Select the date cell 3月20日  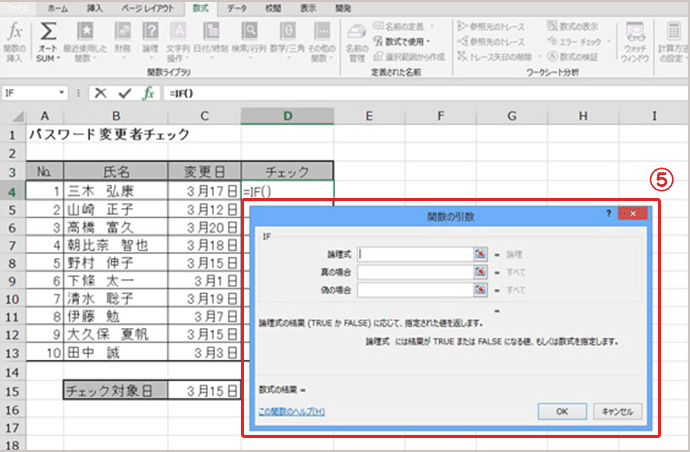point(205,227)
